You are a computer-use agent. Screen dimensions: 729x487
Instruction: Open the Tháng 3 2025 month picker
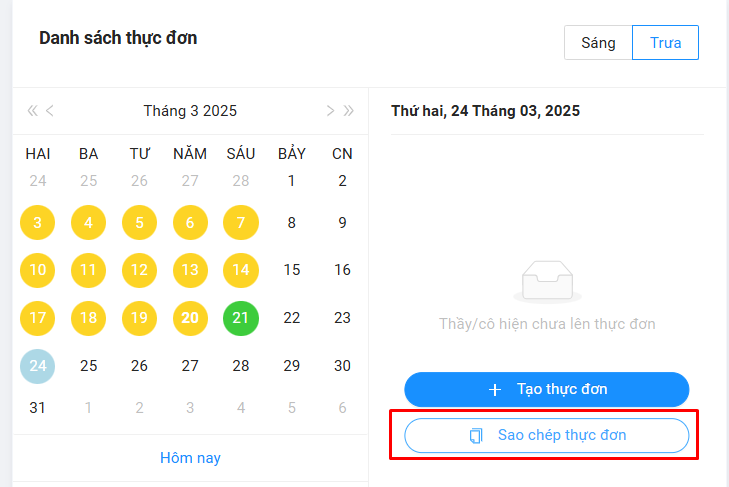point(190,111)
